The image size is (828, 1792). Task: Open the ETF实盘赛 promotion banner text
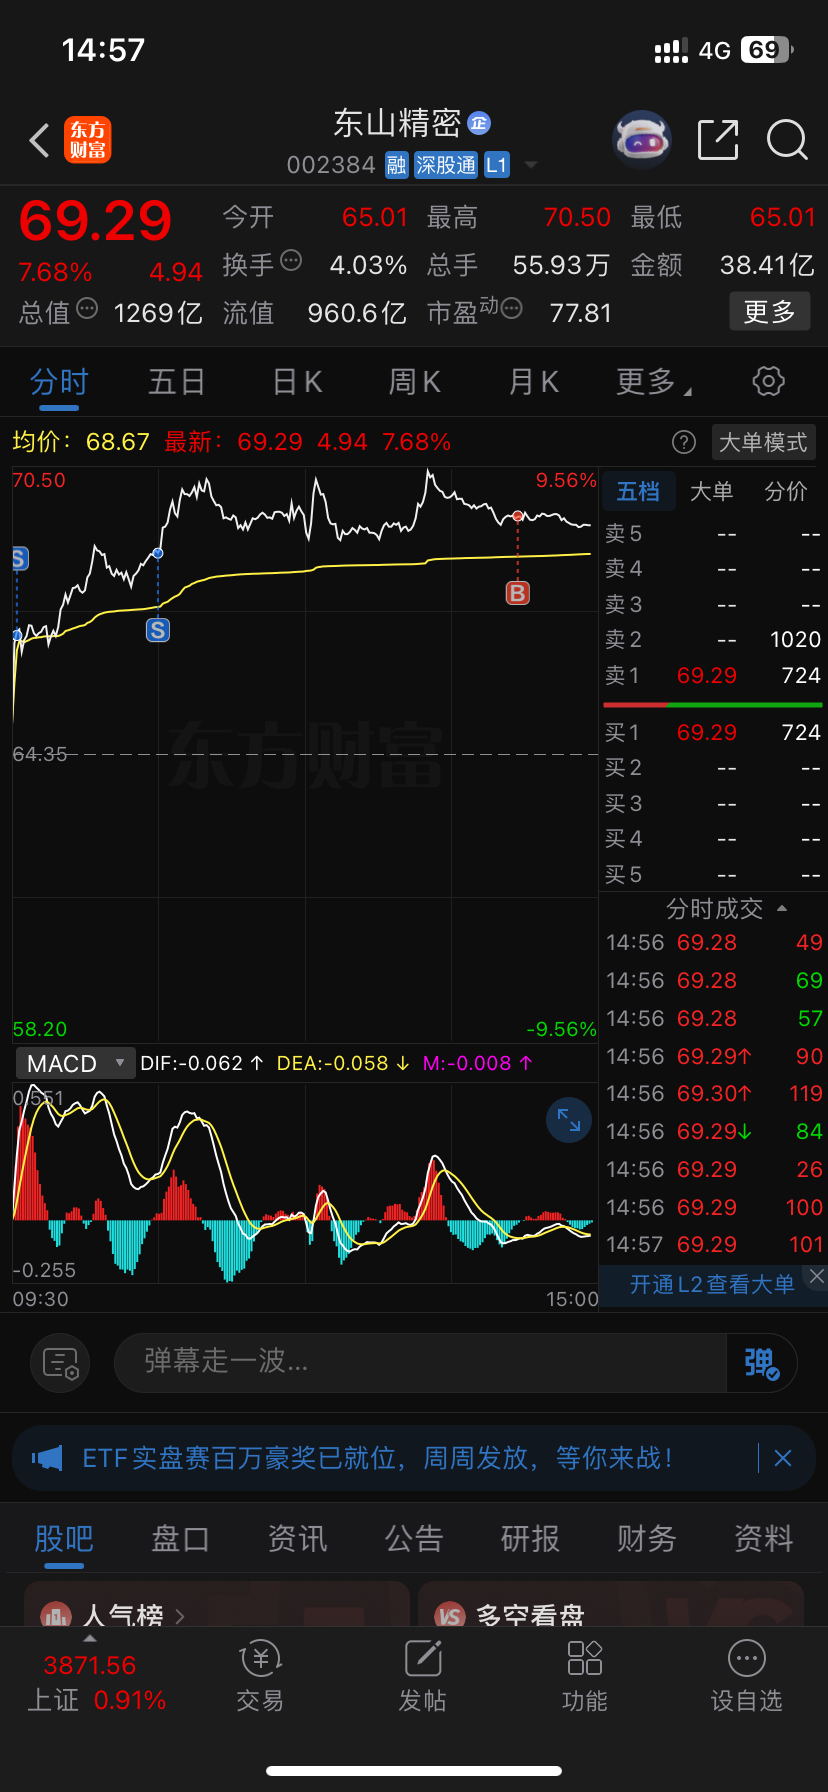click(378, 1458)
